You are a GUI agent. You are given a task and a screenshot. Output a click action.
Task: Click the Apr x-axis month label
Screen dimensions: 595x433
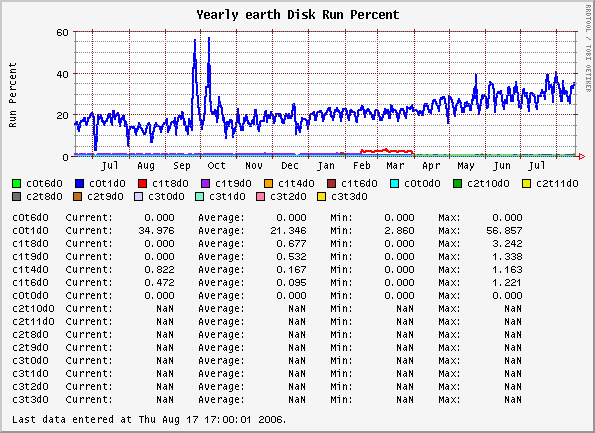pos(431,166)
